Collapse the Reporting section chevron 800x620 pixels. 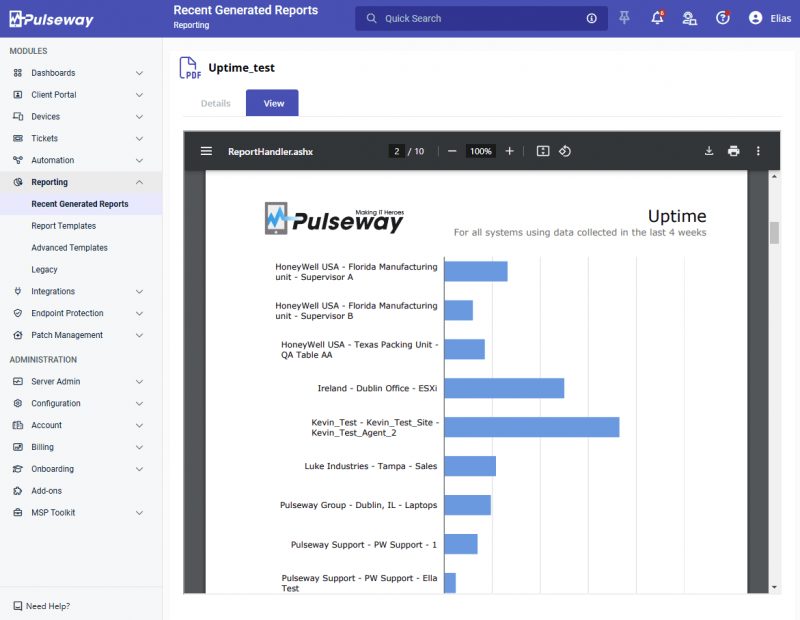[139, 182]
